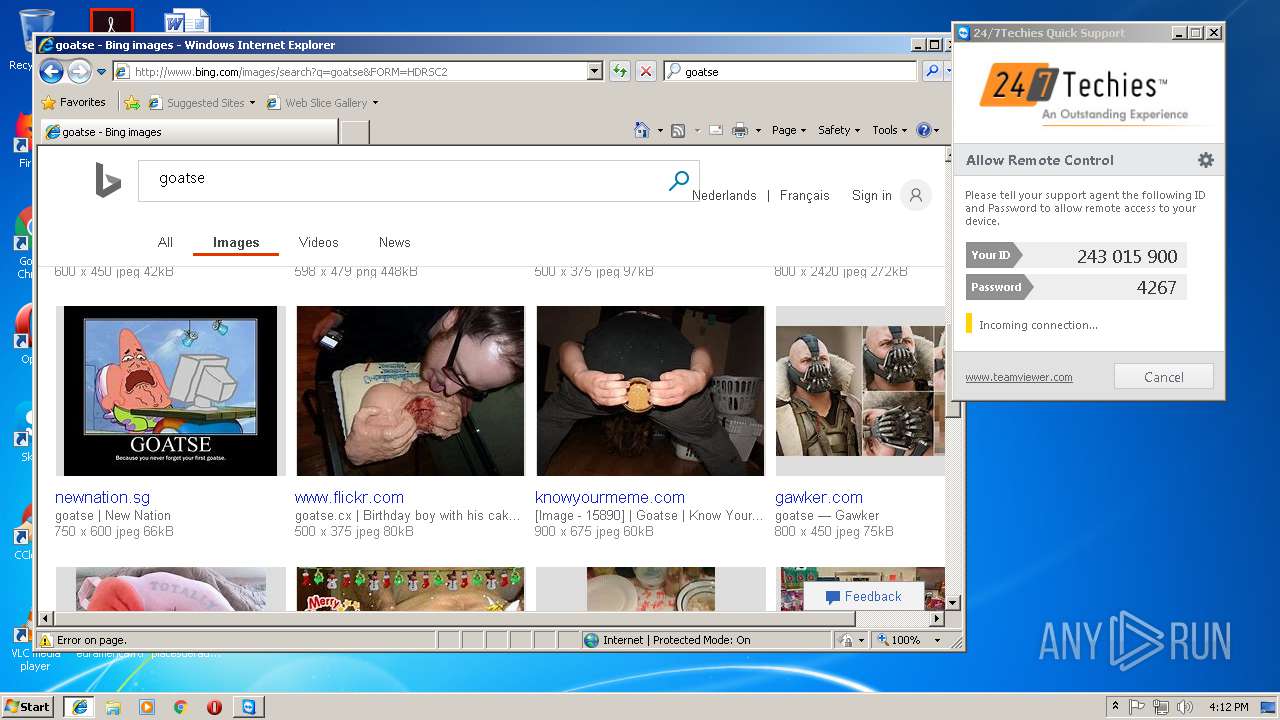Open the Web Slice Gallery dropdown
The image size is (1280, 720).
click(x=322, y=102)
